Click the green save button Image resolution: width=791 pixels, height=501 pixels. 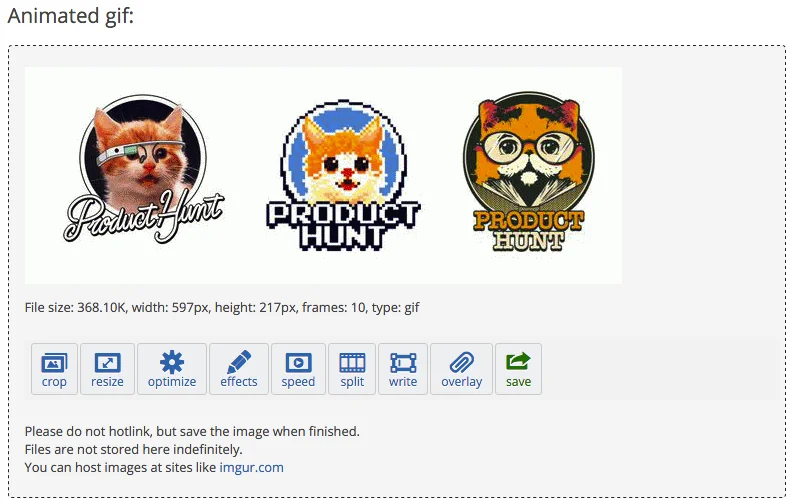click(x=519, y=369)
